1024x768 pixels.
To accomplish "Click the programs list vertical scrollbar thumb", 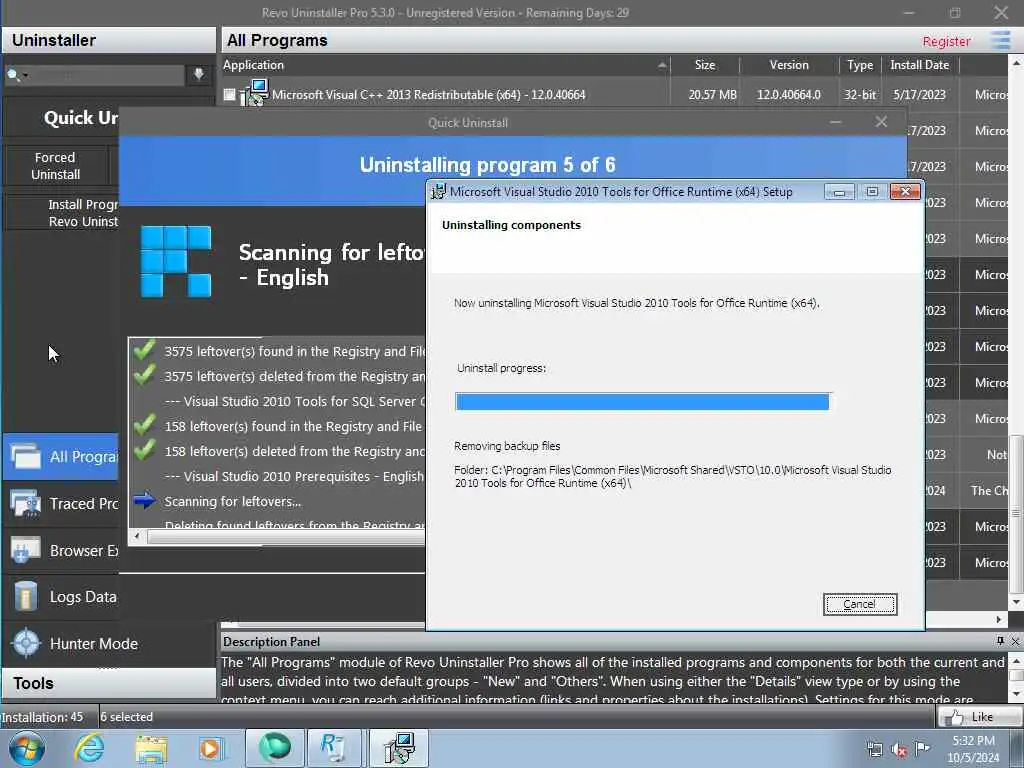I will pyautogui.click(x=1016, y=513).
